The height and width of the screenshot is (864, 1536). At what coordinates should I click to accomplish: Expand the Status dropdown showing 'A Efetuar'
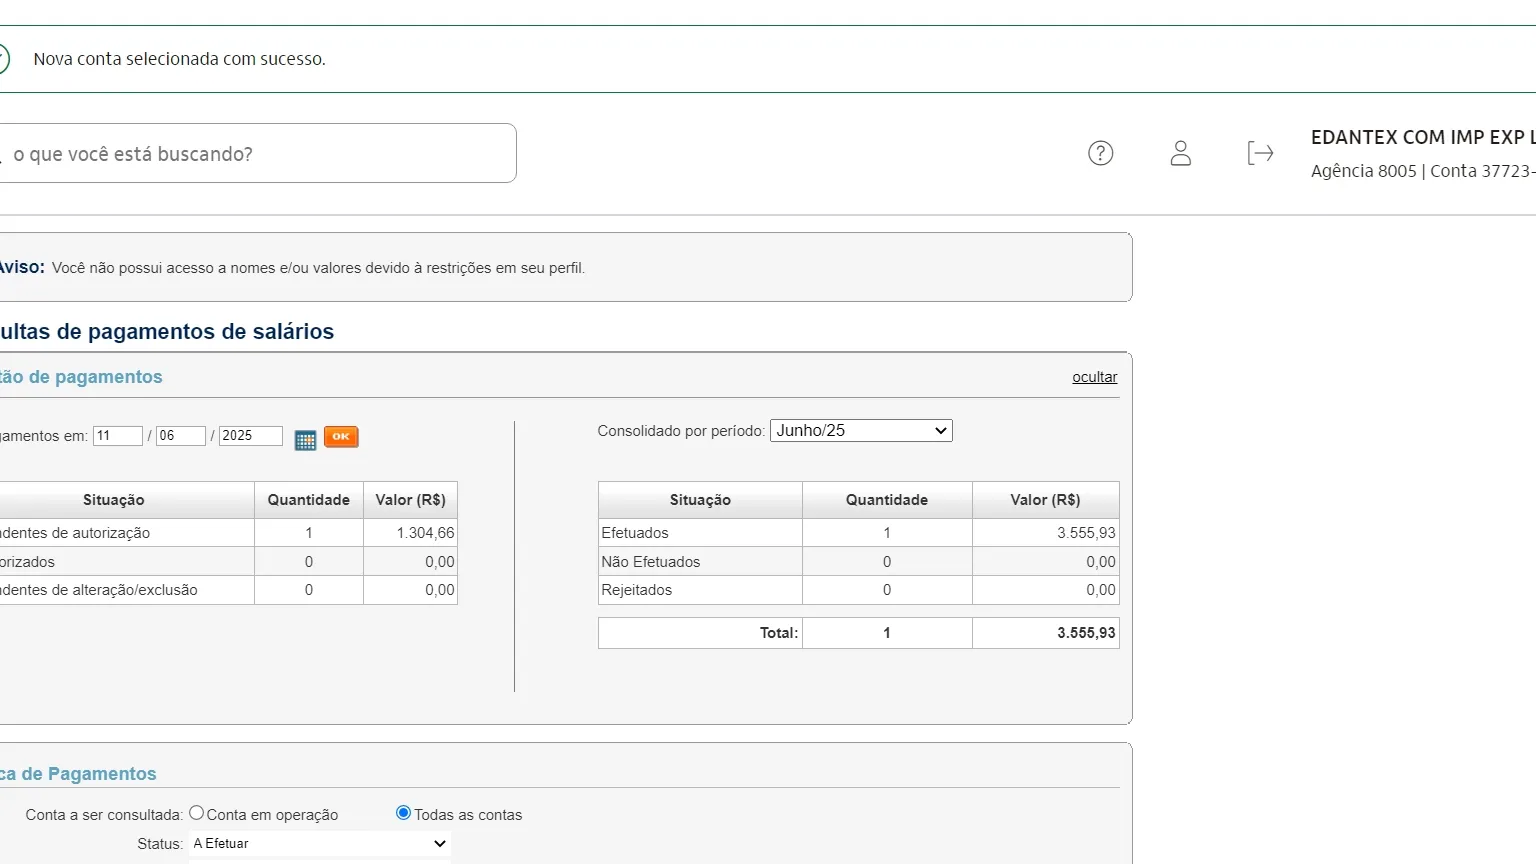320,844
